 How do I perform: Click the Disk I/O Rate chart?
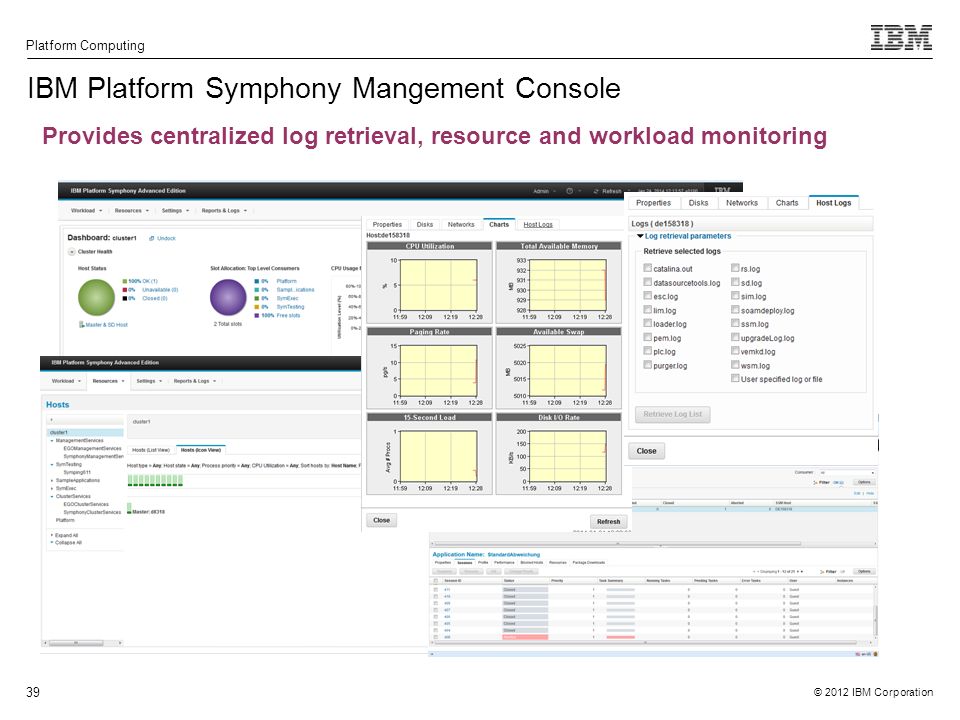(558, 453)
